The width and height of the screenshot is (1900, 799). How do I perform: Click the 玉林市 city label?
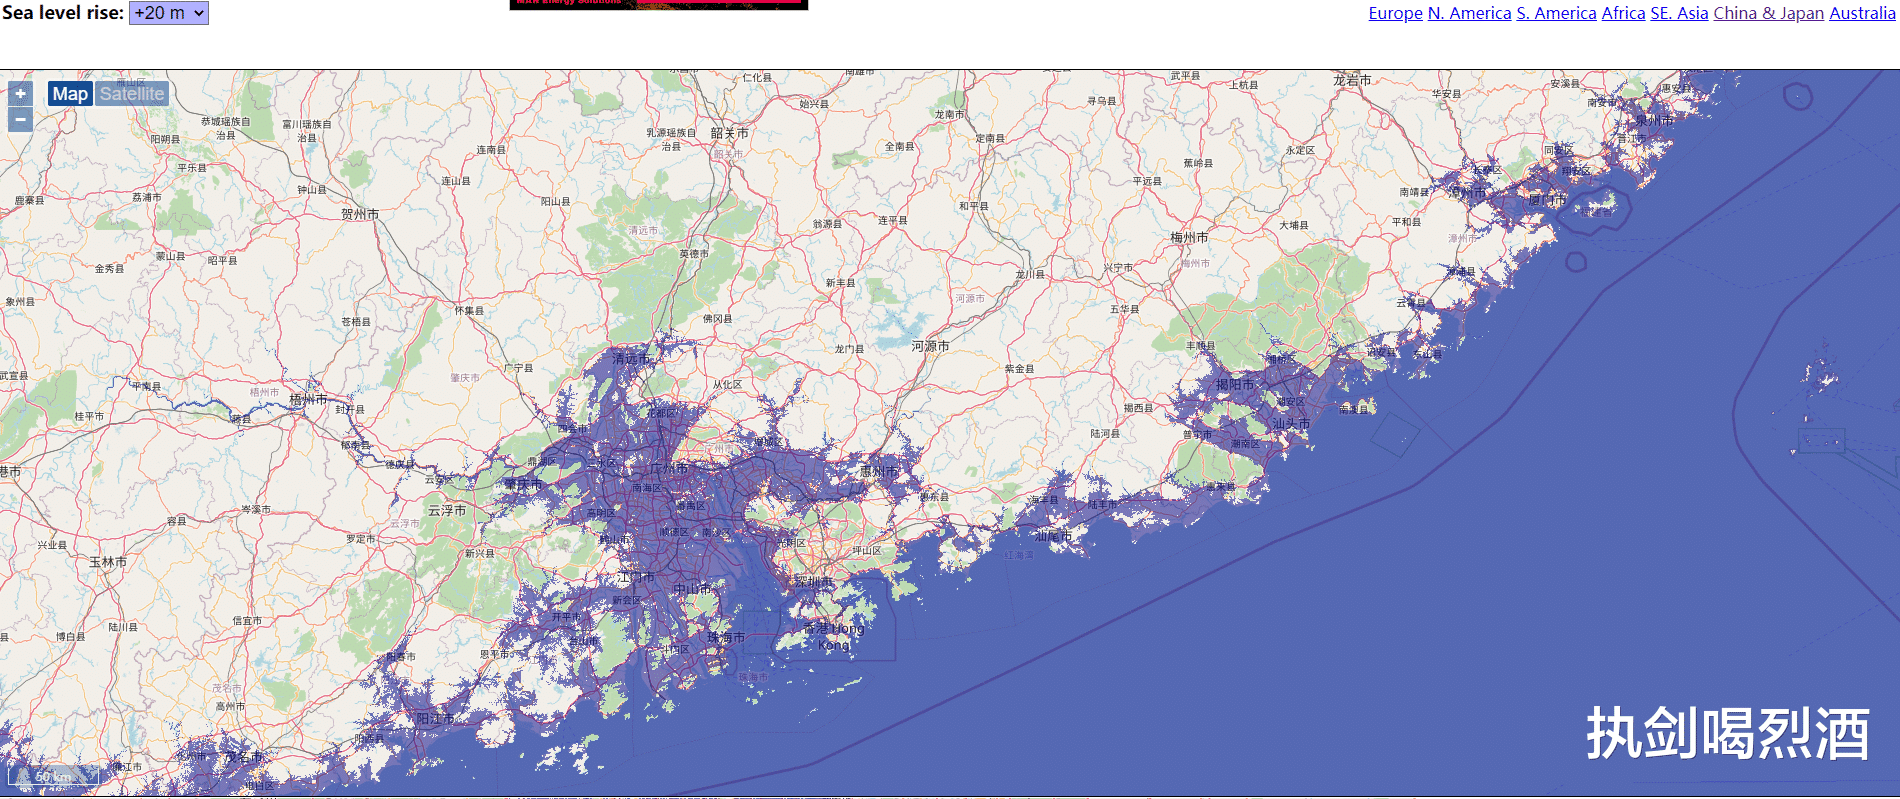[x=108, y=562]
